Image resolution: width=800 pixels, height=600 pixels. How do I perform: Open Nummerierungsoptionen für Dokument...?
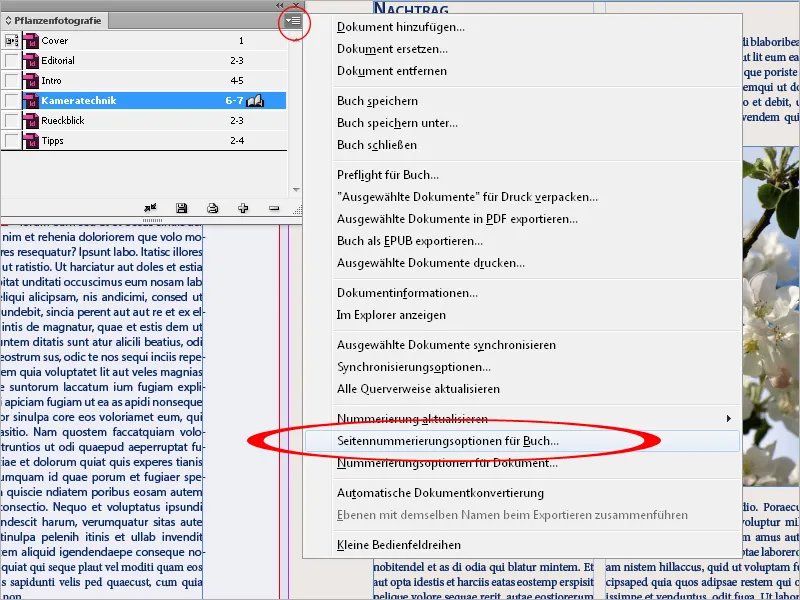coord(447,463)
